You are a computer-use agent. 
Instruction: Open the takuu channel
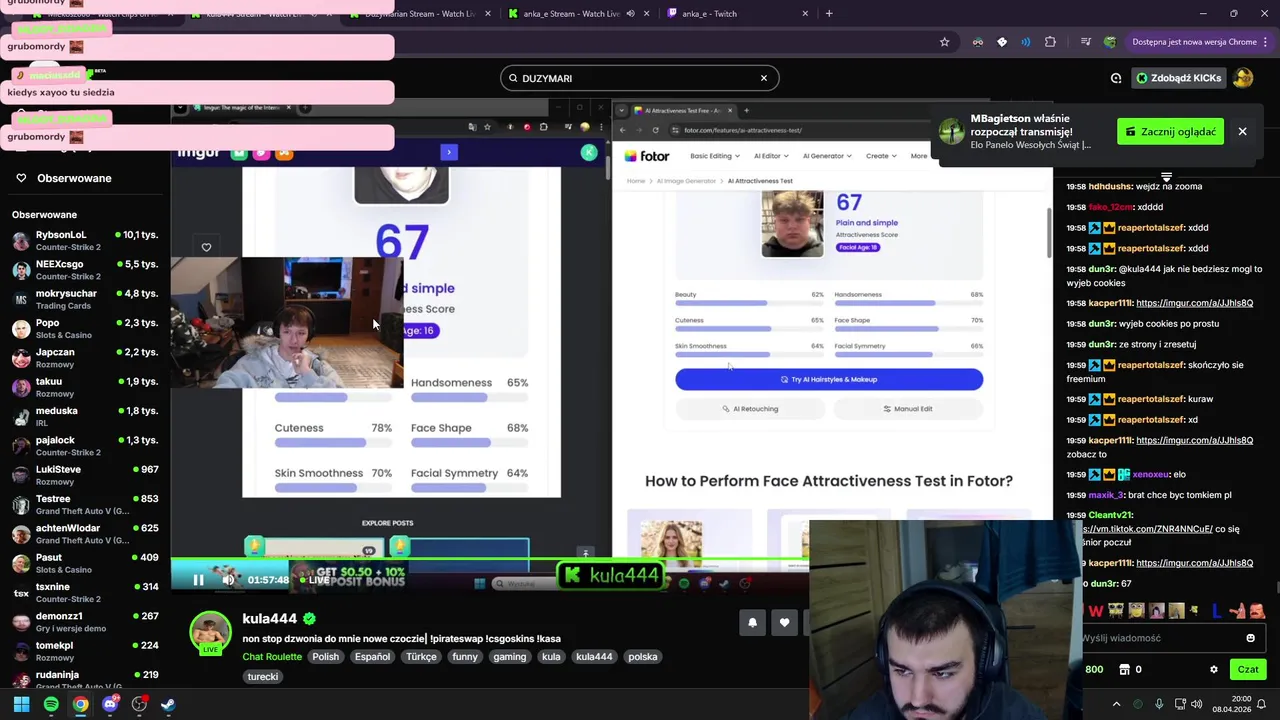85,387
